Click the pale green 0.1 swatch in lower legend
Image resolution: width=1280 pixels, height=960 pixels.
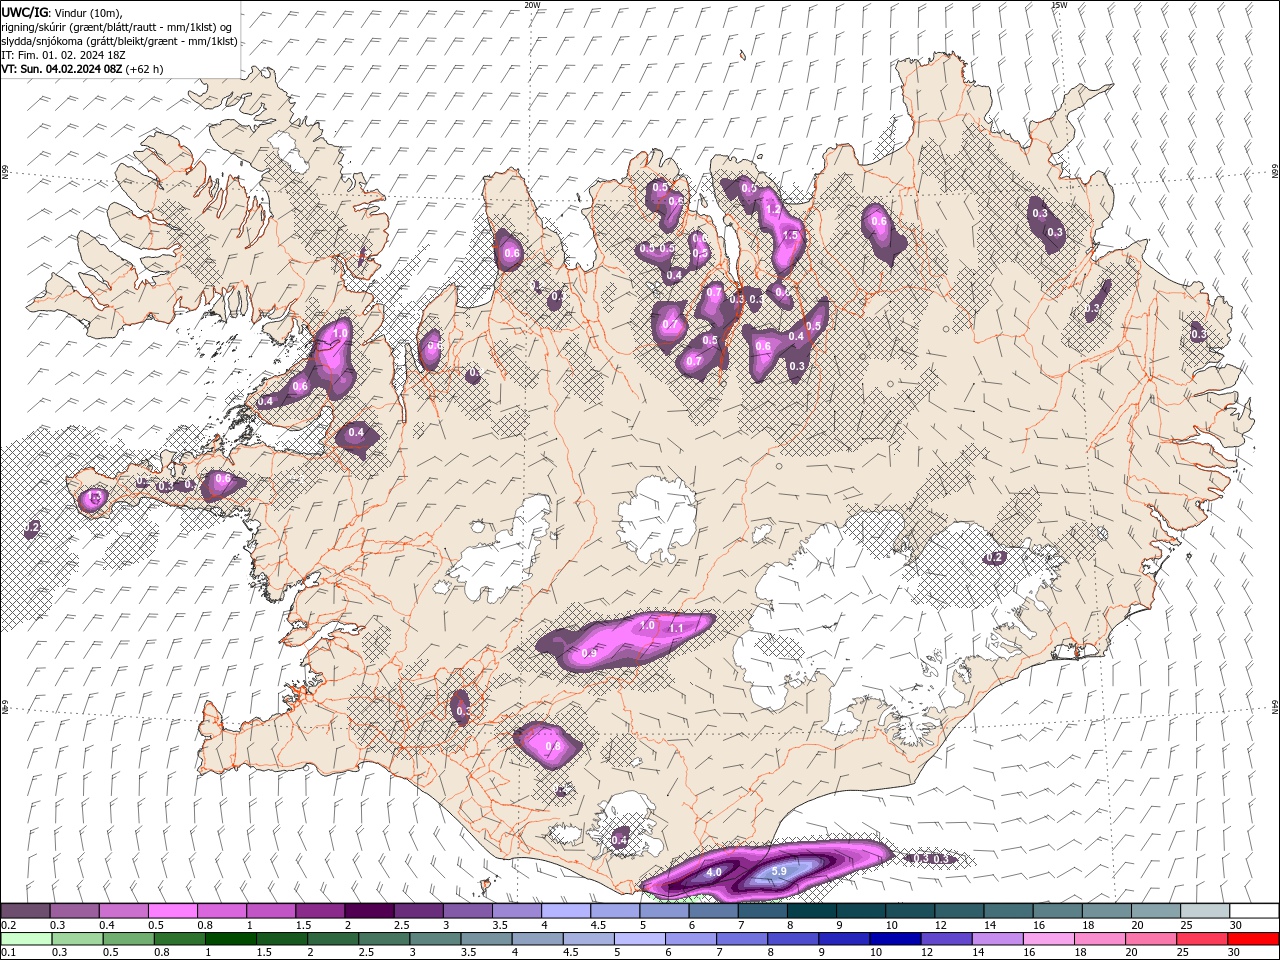click(24, 939)
